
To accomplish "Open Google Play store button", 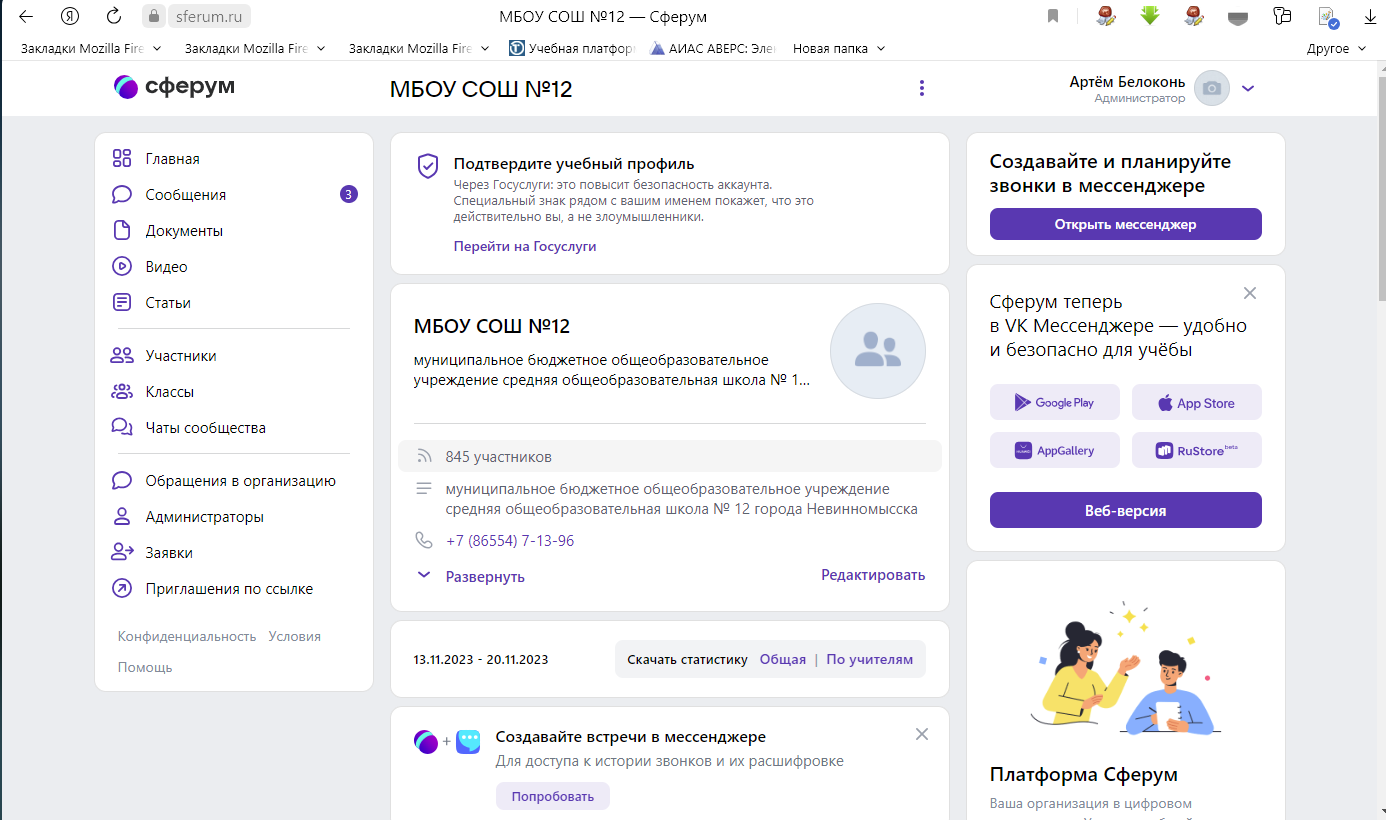I will [1056, 402].
